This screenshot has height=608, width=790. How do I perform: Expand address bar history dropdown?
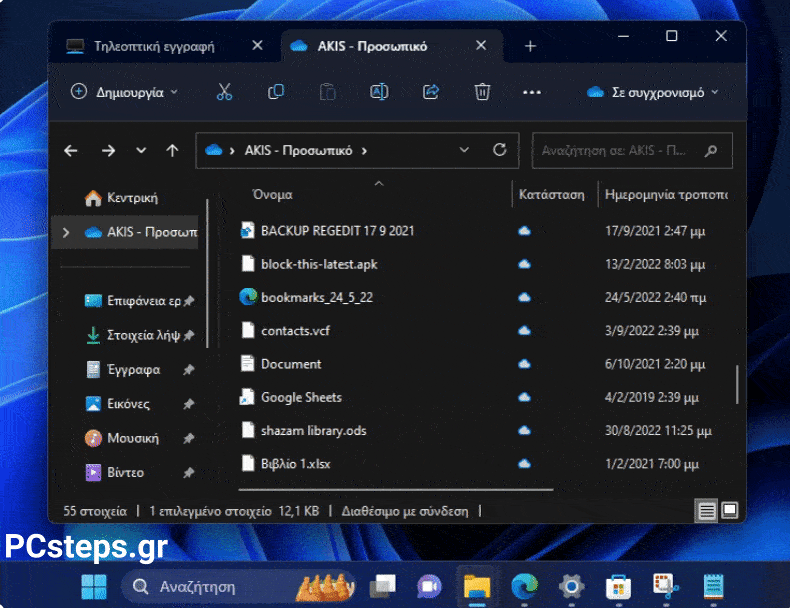click(x=464, y=150)
